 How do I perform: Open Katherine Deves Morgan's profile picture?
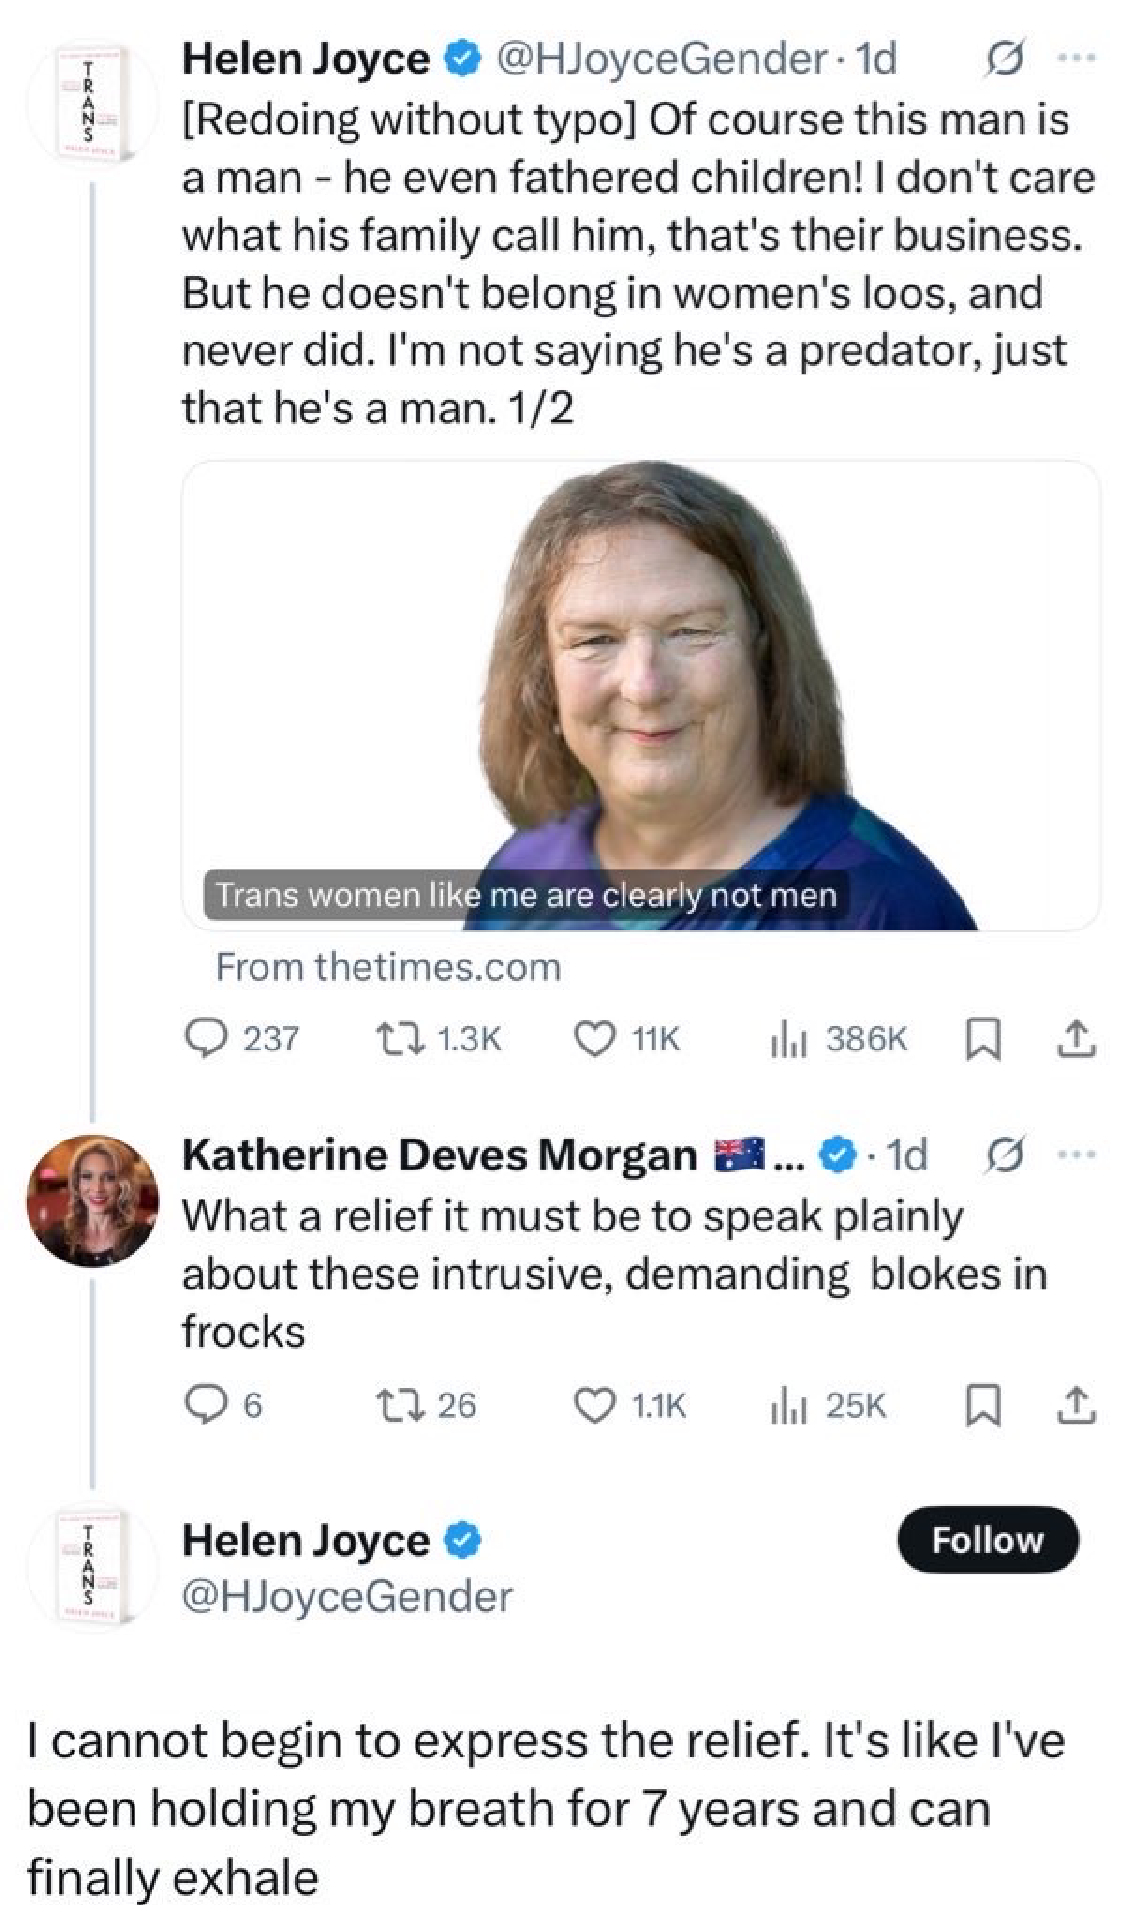pos(92,1200)
